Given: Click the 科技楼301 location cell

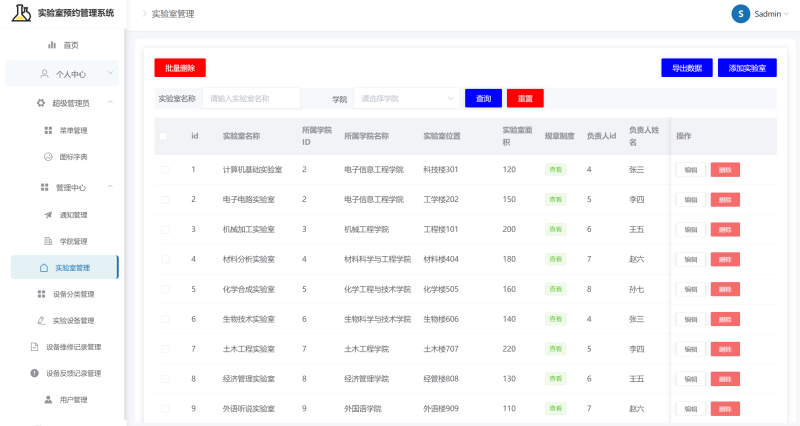Looking at the screenshot, I should click(441, 169).
